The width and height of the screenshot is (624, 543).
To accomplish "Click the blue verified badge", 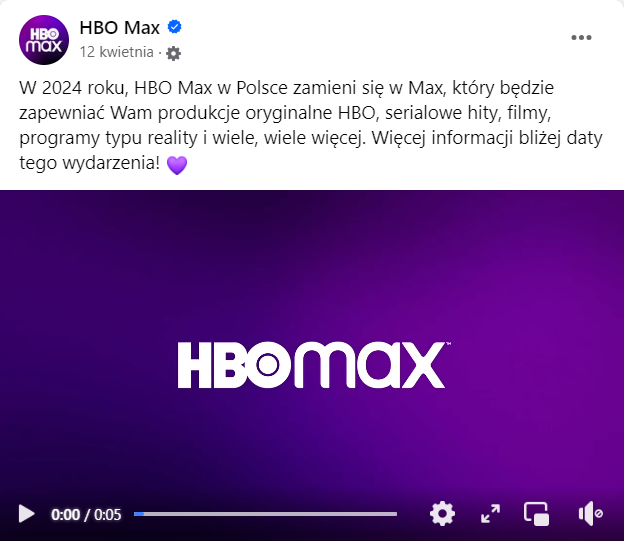I will [174, 27].
